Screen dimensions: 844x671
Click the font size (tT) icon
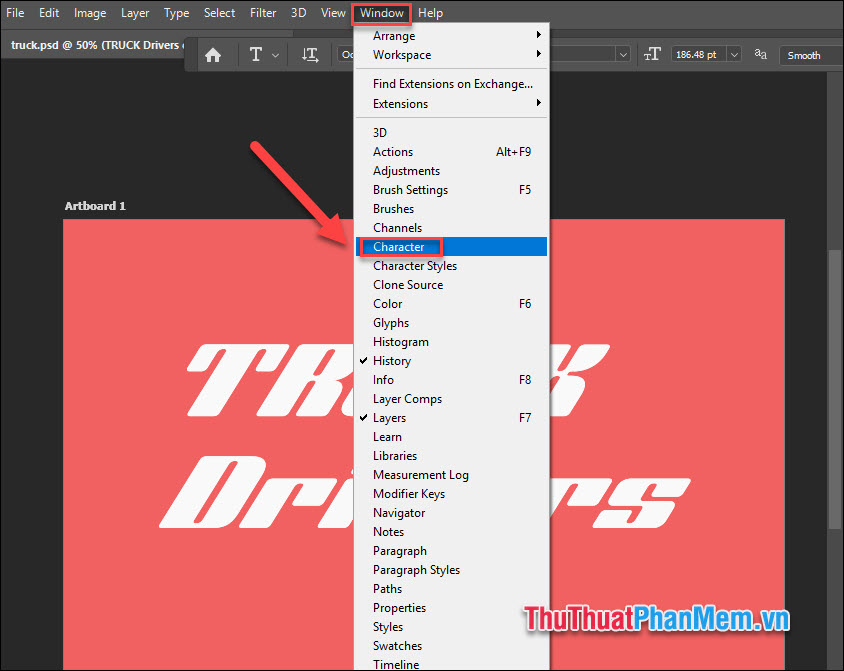click(652, 55)
